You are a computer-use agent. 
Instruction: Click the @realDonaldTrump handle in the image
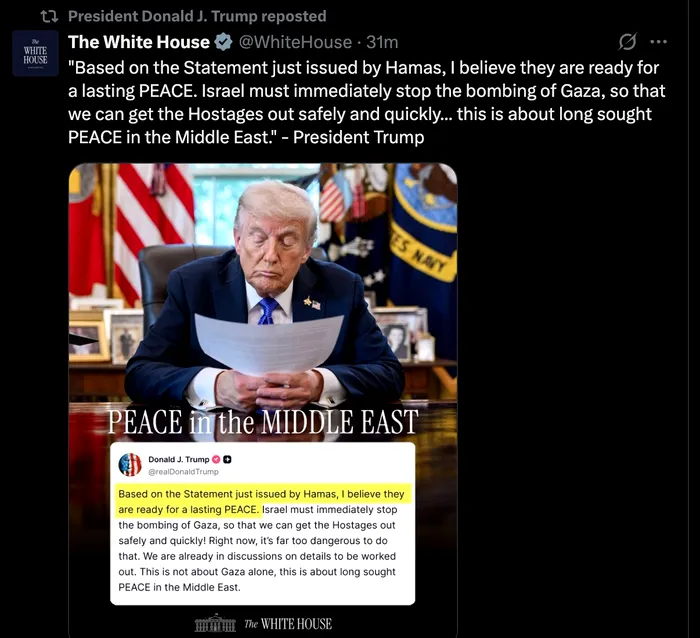point(183,472)
